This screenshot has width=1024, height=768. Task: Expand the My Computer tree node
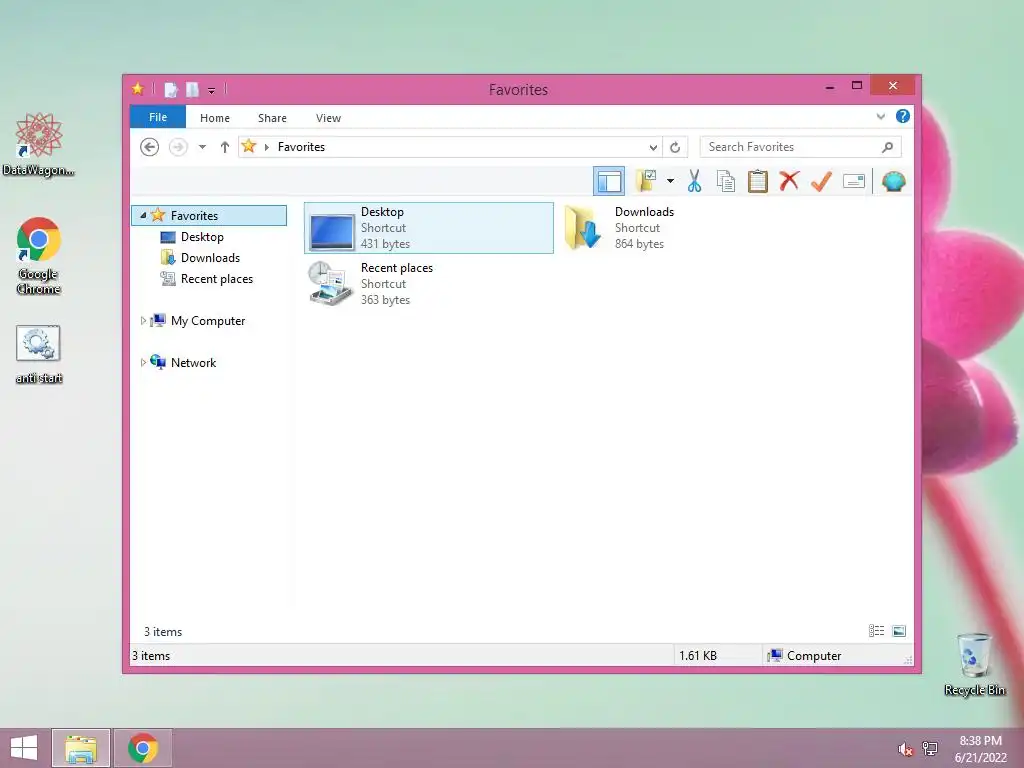click(x=143, y=321)
